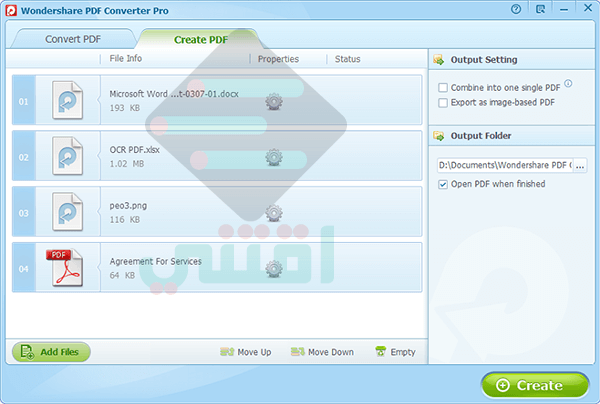
Task: Select row number 01
Action: click(x=24, y=101)
